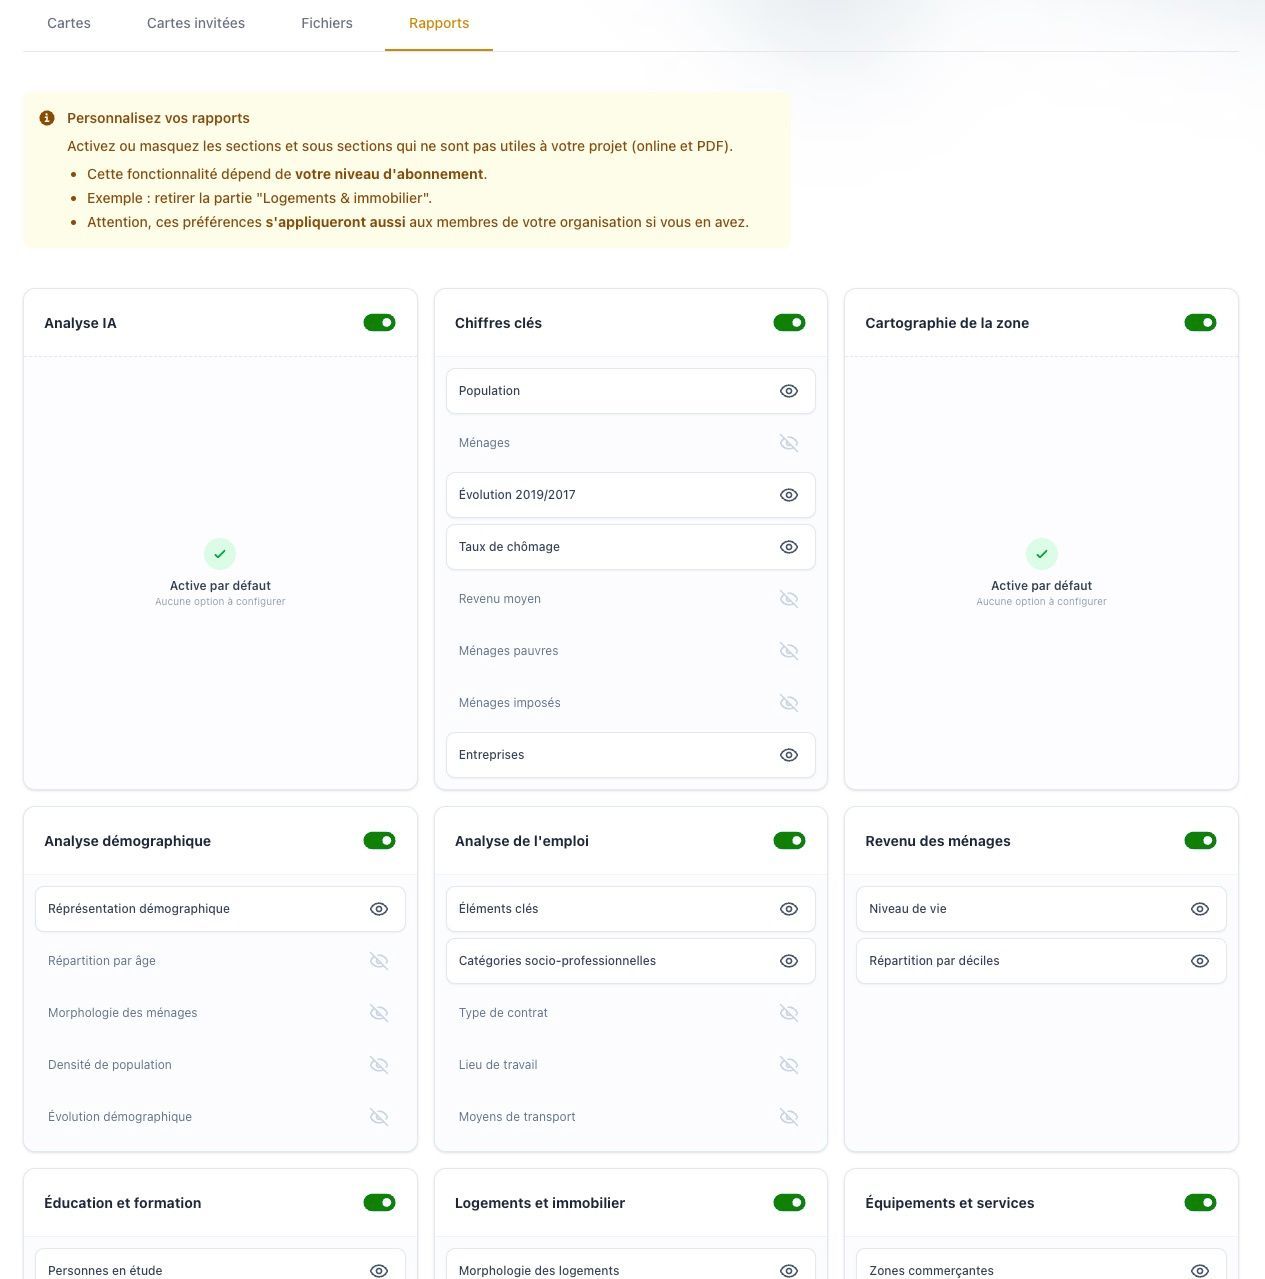
Task: Show the Ménages row in Chiffres clés
Action: point(789,443)
